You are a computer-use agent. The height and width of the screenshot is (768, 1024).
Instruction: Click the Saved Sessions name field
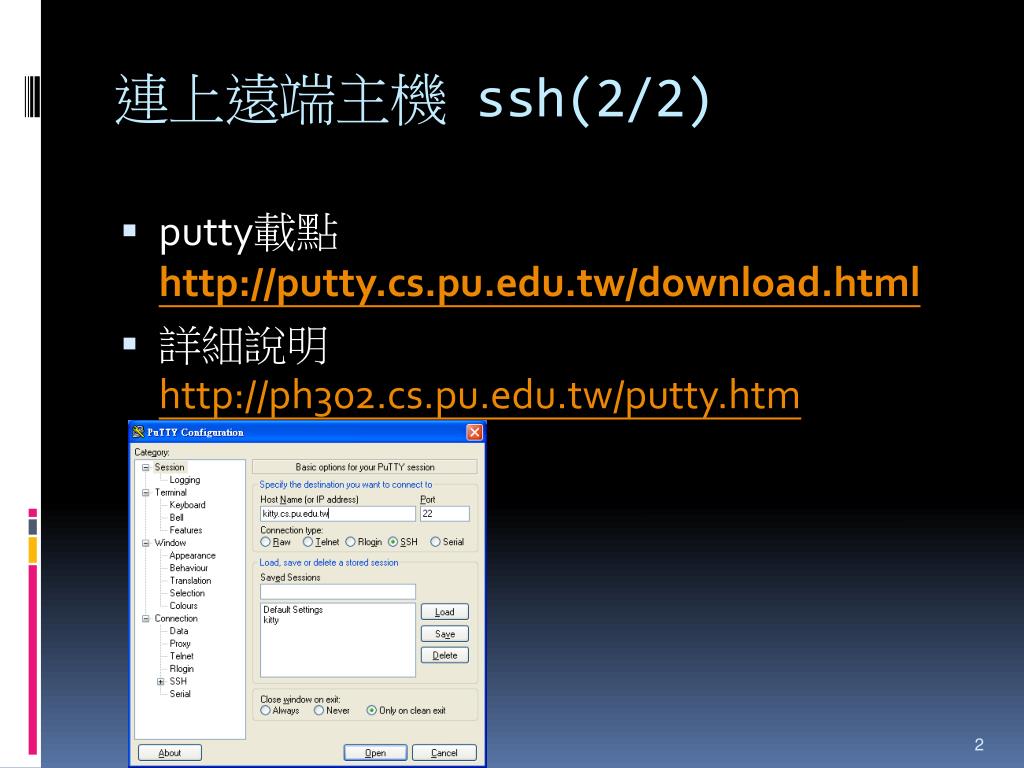pyautogui.click(x=338, y=592)
